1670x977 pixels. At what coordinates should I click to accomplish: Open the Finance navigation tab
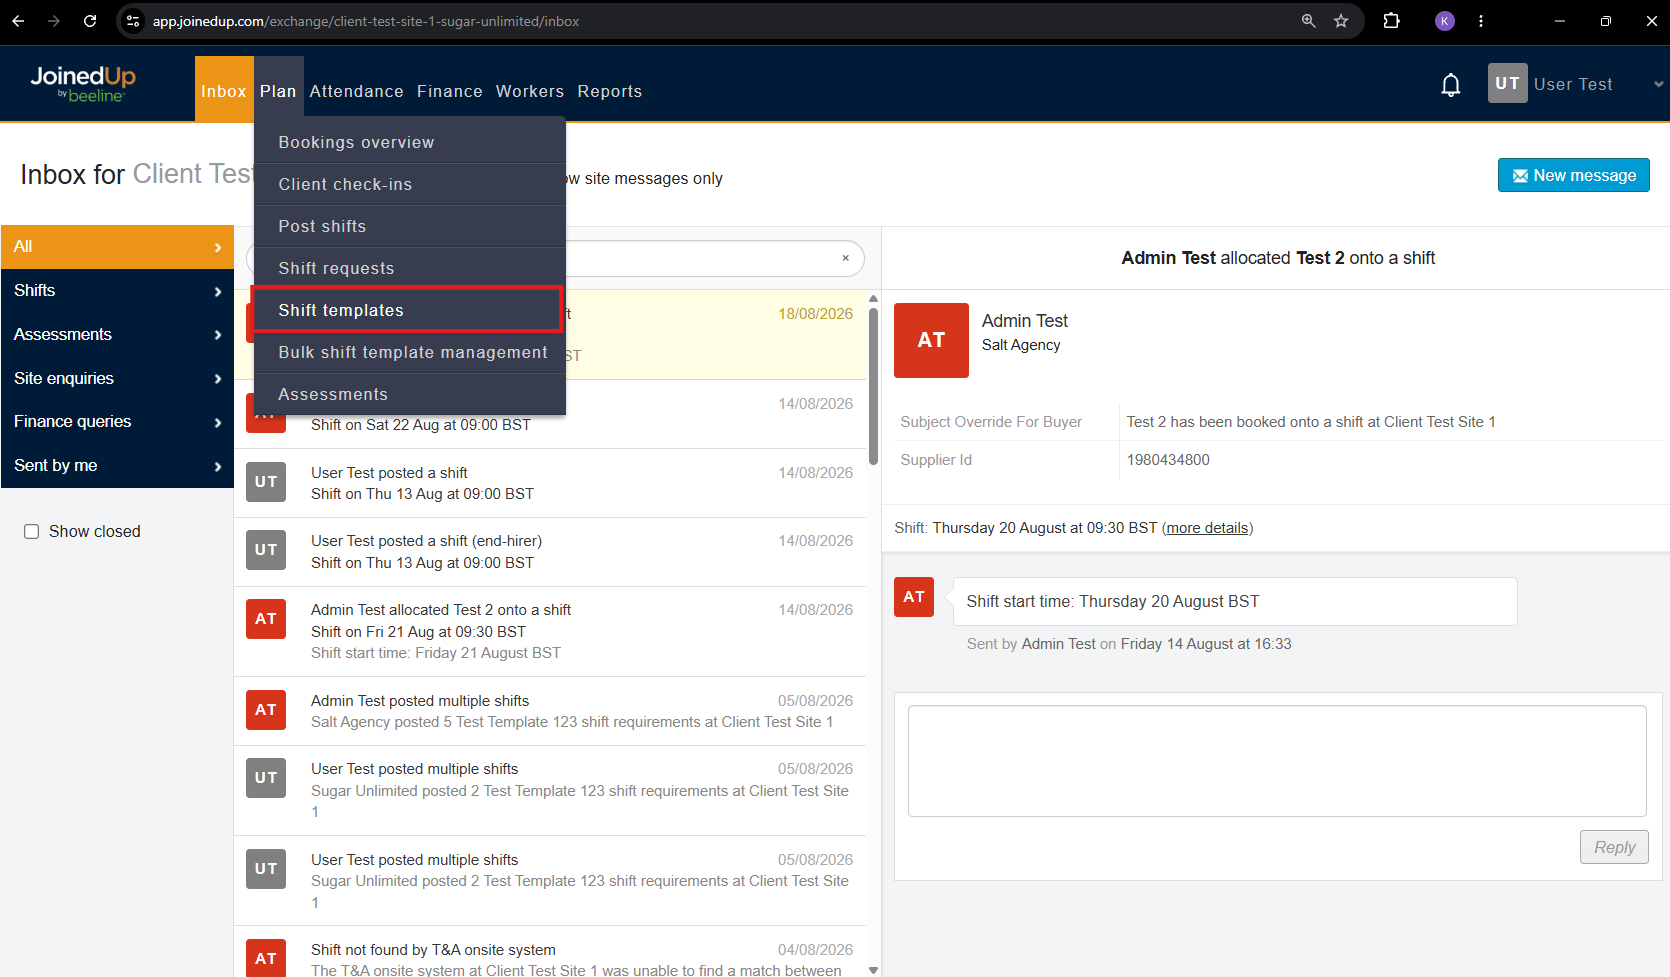449,91
